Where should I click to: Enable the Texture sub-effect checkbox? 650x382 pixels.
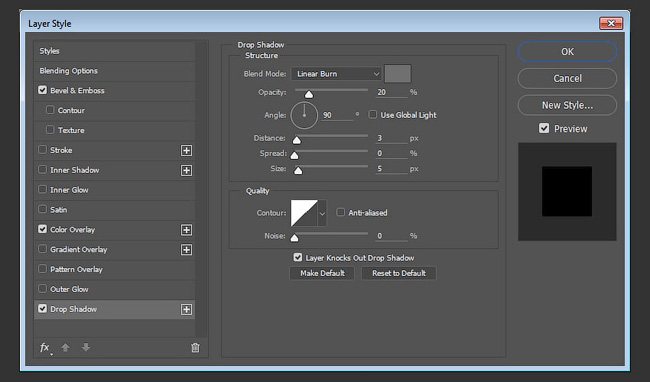(50, 130)
